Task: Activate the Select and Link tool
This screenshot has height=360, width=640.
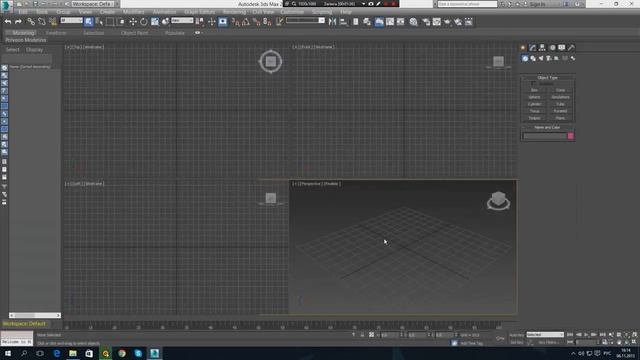Action: 31,22
